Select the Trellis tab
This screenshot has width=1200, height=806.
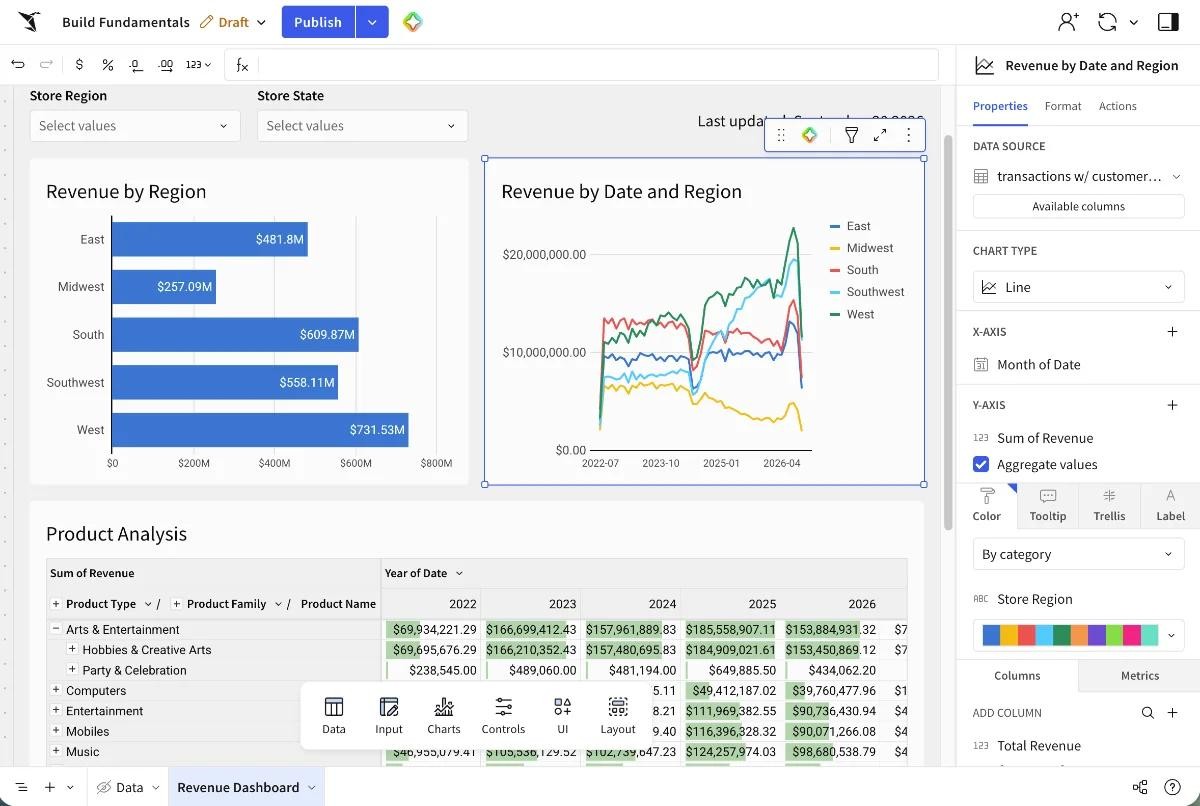(x=1109, y=506)
